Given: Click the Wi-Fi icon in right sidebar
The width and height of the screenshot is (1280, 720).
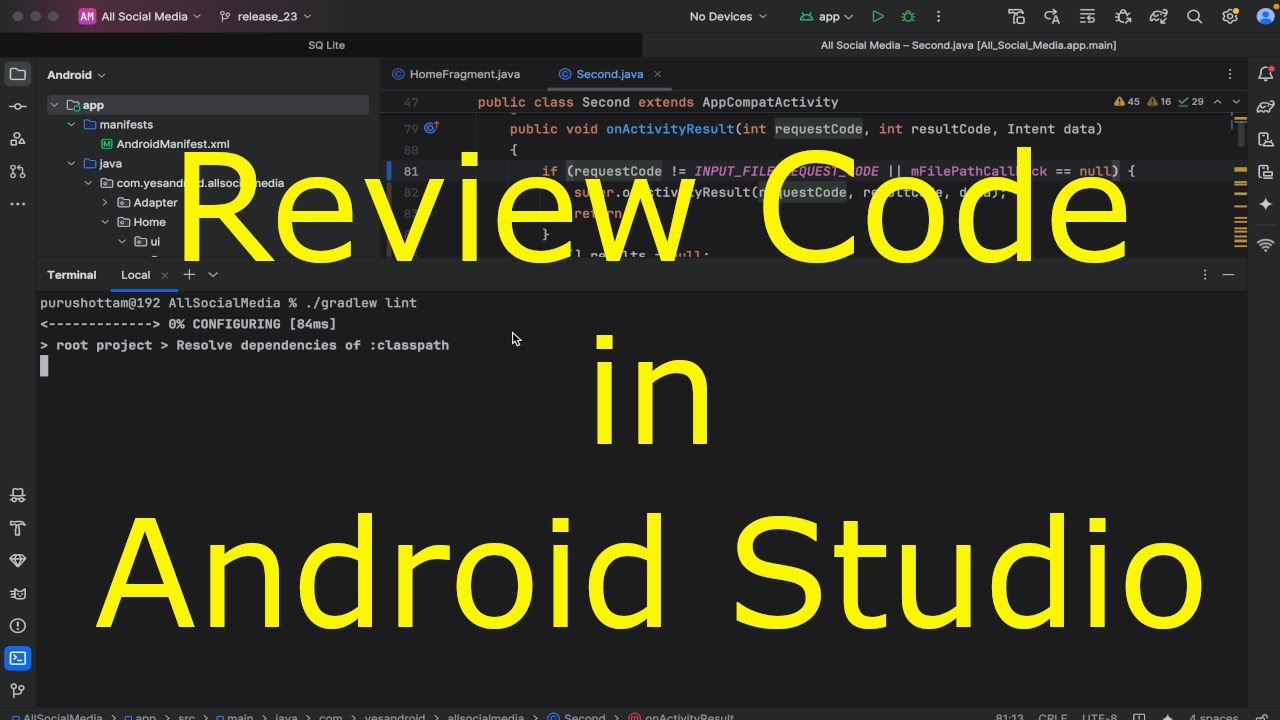Looking at the screenshot, I should 1266,244.
